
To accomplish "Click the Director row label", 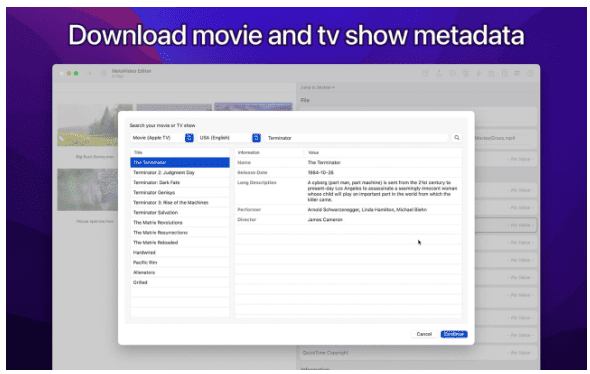I will [x=247, y=219].
